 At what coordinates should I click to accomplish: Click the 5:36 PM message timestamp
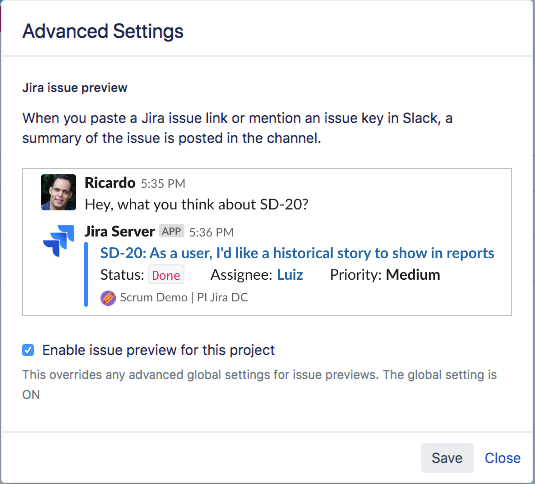click(211, 232)
